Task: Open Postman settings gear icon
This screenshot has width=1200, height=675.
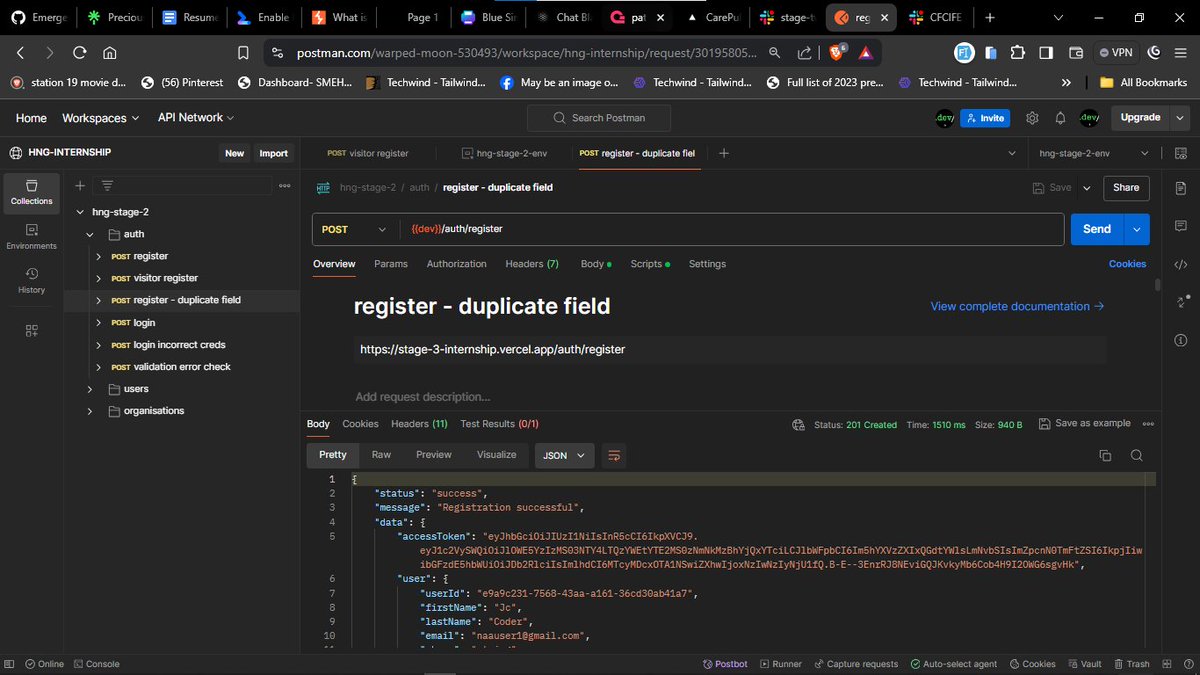Action: coord(1032,118)
